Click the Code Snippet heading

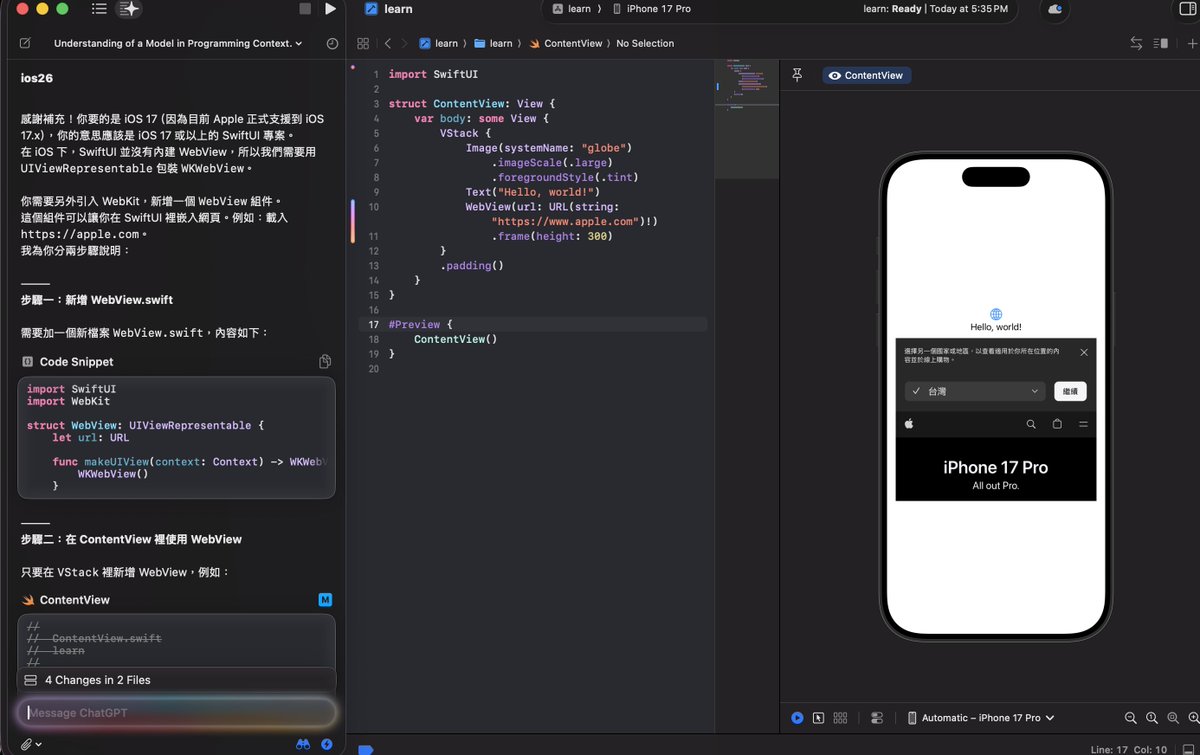[76, 362]
